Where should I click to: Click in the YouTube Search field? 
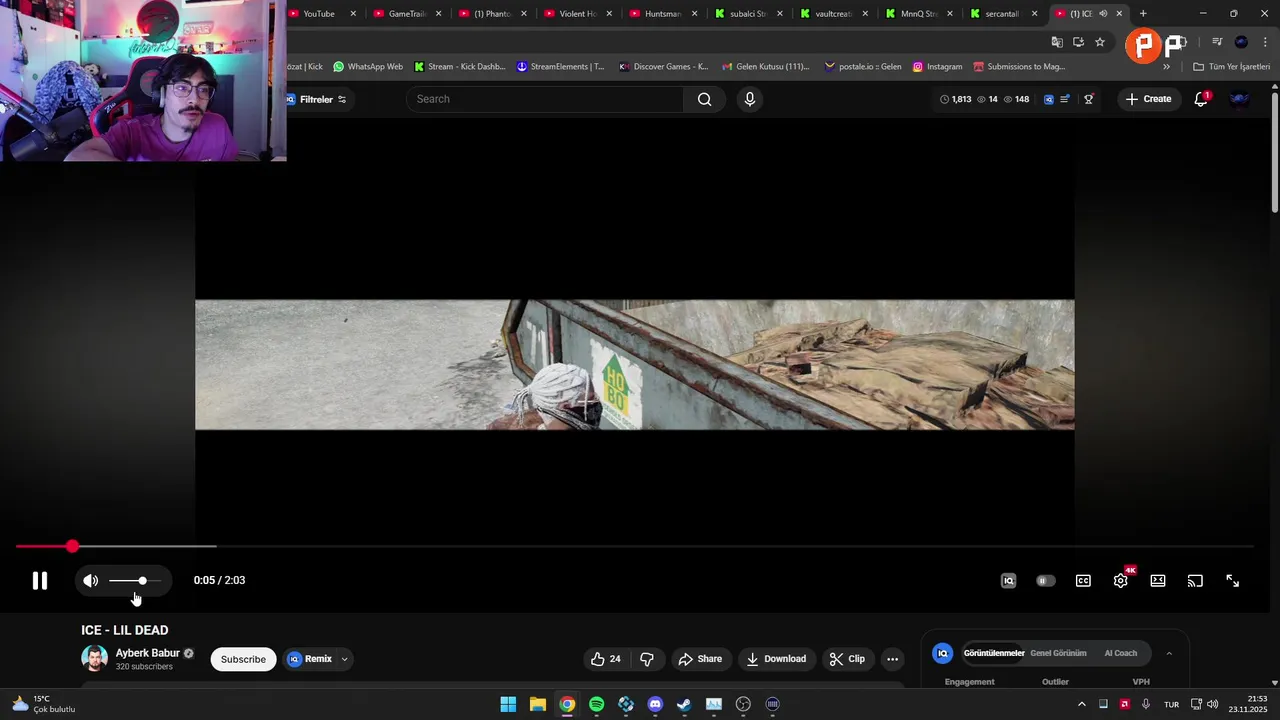(545, 99)
